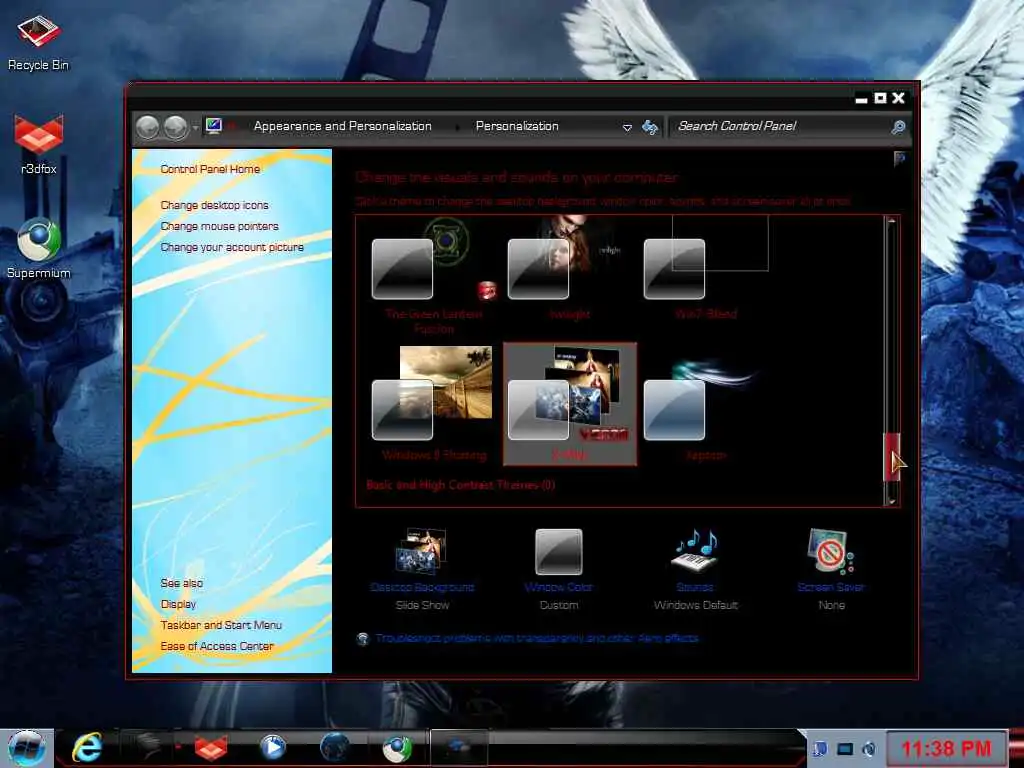The width and height of the screenshot is (1024, 768).
Task: Click the Control Panel monitor icon in address bar
Action: 214,126
